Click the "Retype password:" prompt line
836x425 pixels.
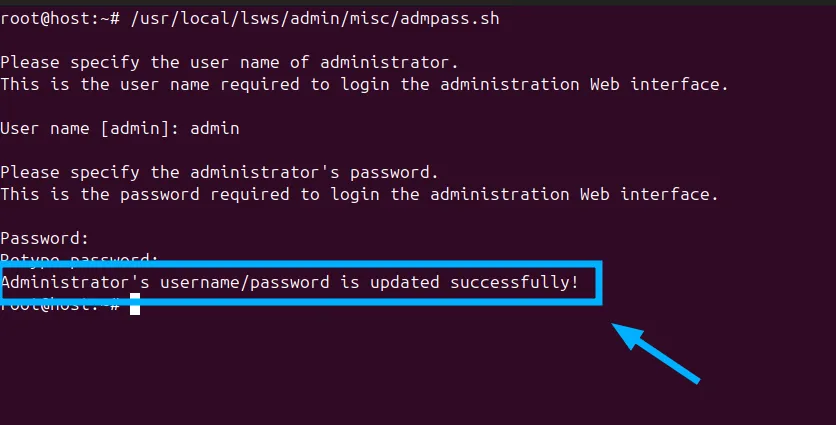pos(80,261)
